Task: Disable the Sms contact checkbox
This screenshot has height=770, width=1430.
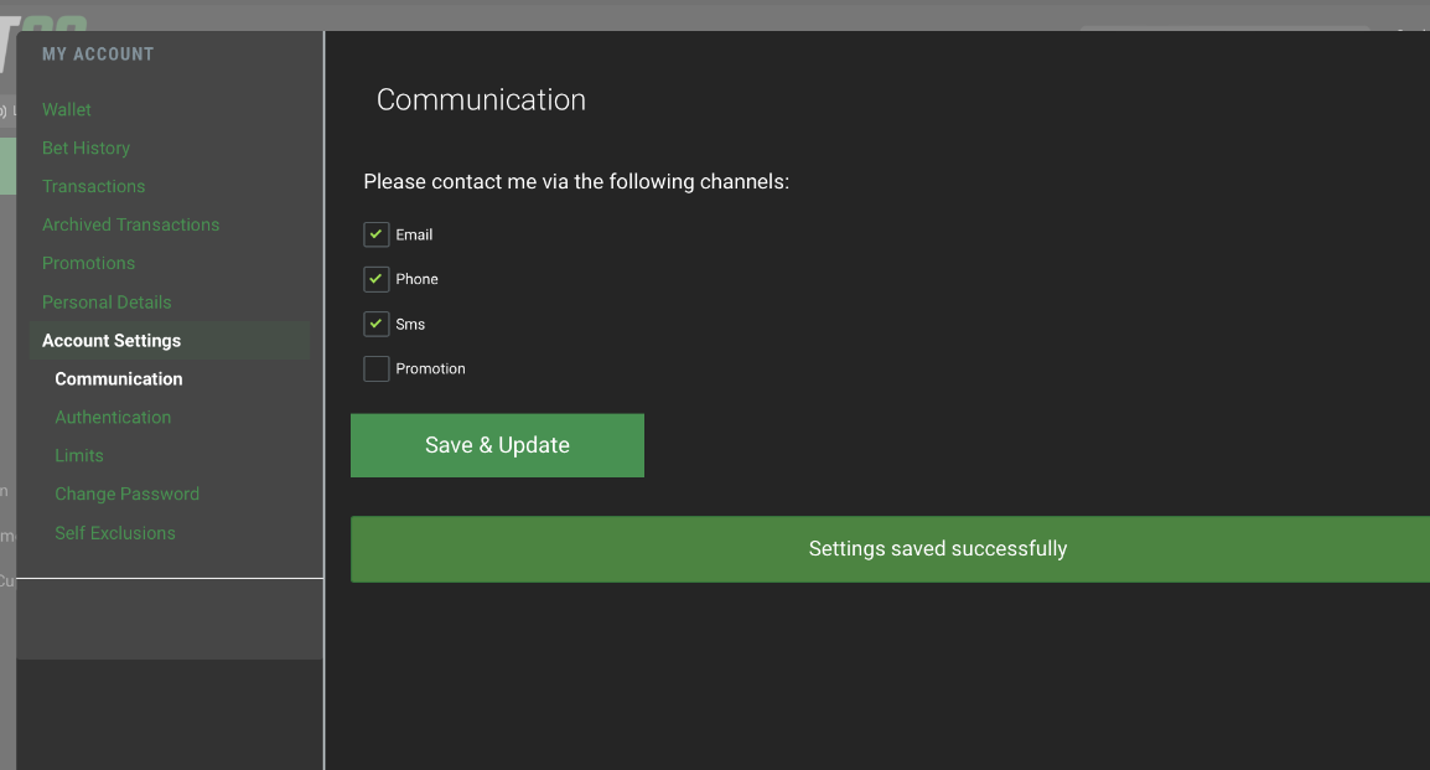Action: 376,324
